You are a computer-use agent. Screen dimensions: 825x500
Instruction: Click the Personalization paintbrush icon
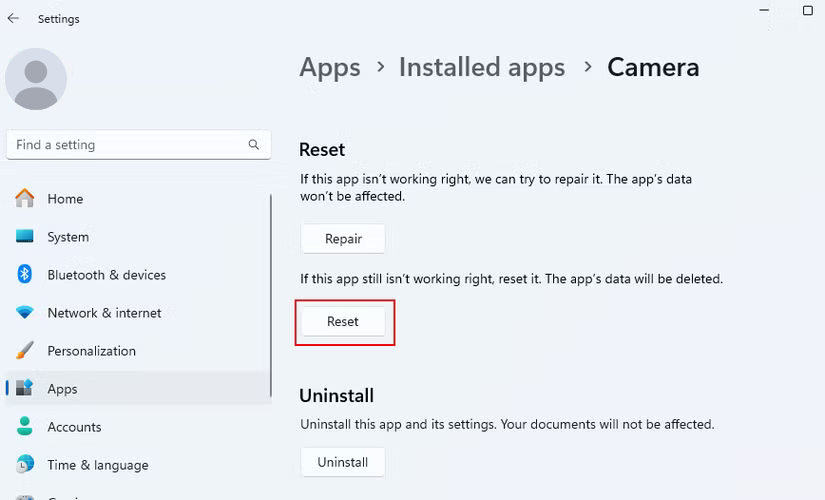pyautogui.click(x=25, y=351)
